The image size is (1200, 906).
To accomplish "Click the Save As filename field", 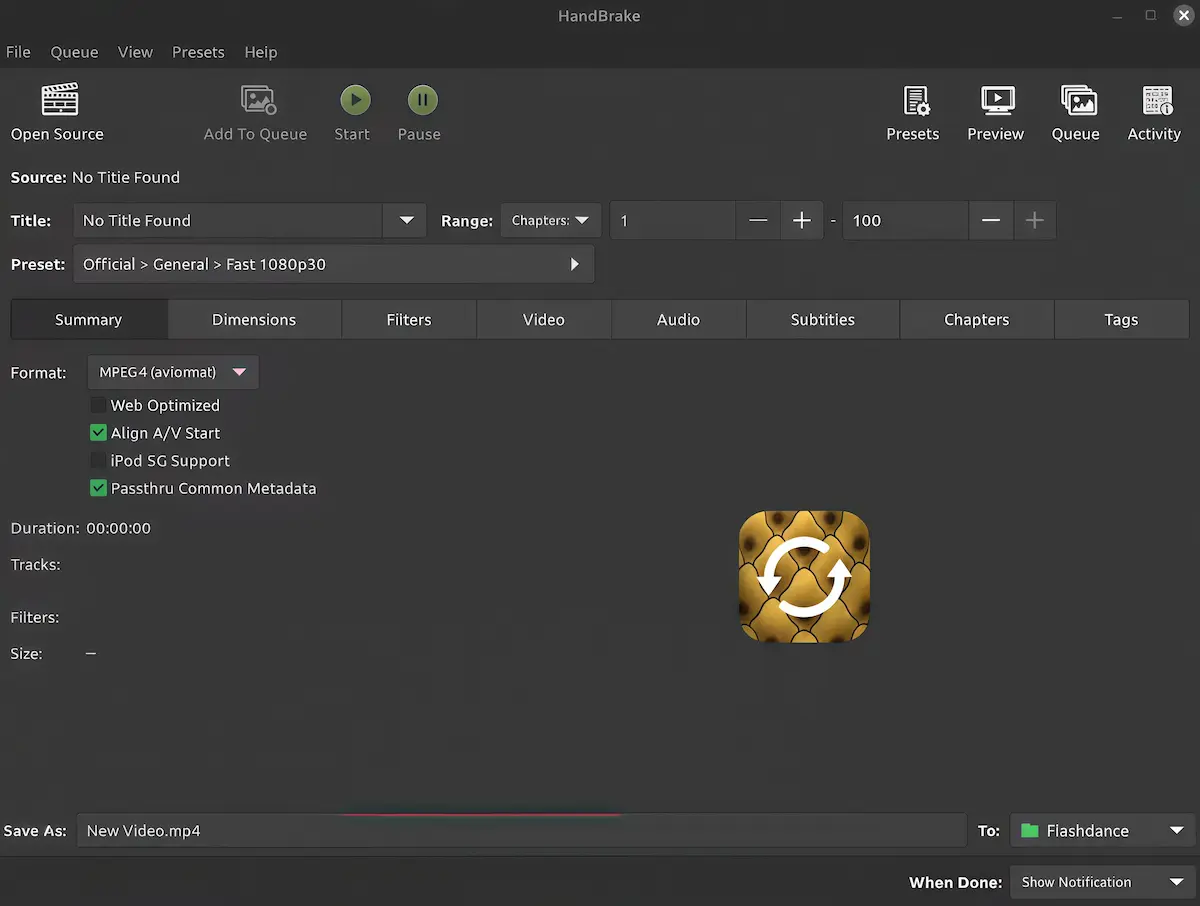I will (x=400, y=830).
